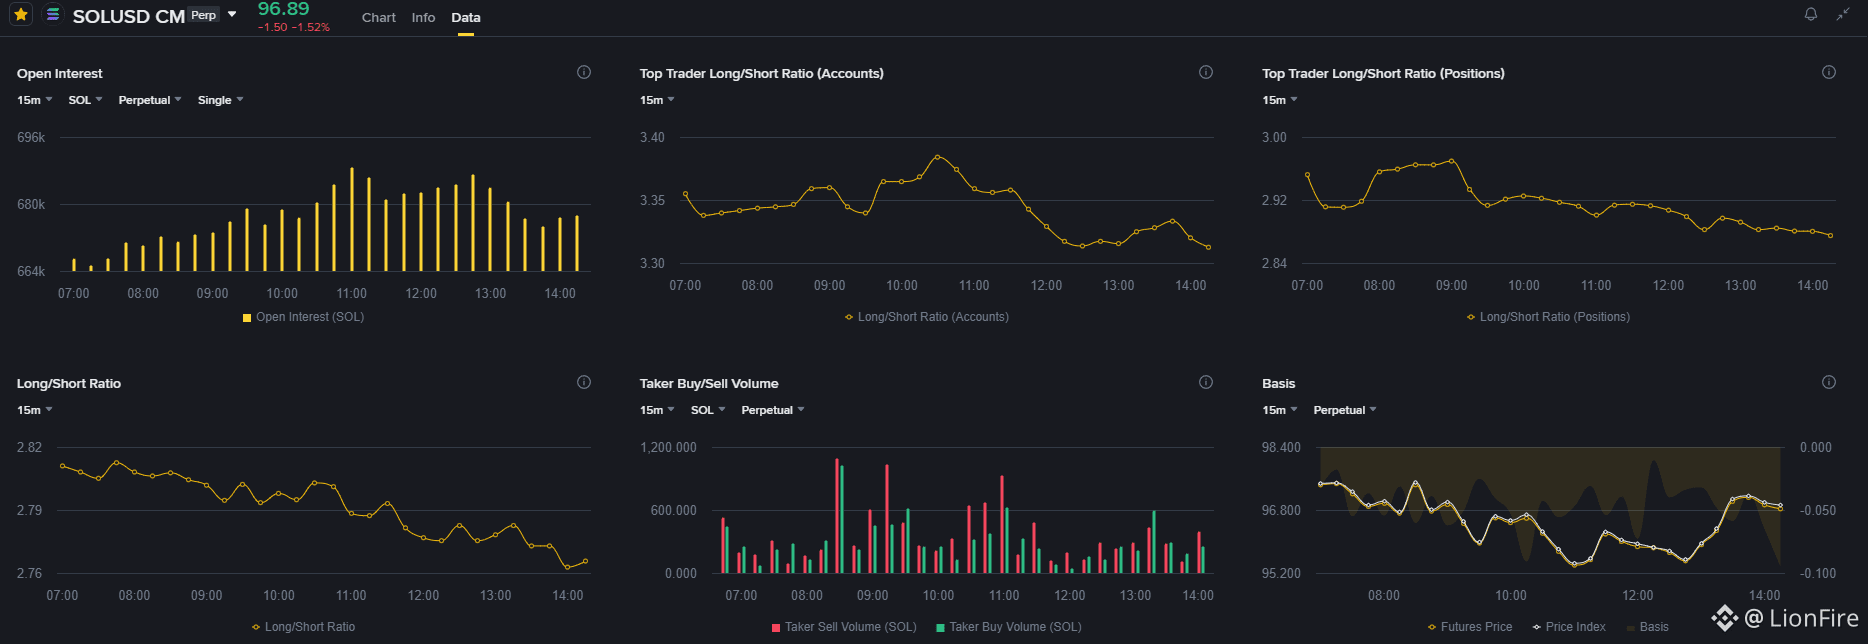1868x644 pixels.
Task: Open the info icon for Long/Short Ratio
Action: [x=584, y=382]
